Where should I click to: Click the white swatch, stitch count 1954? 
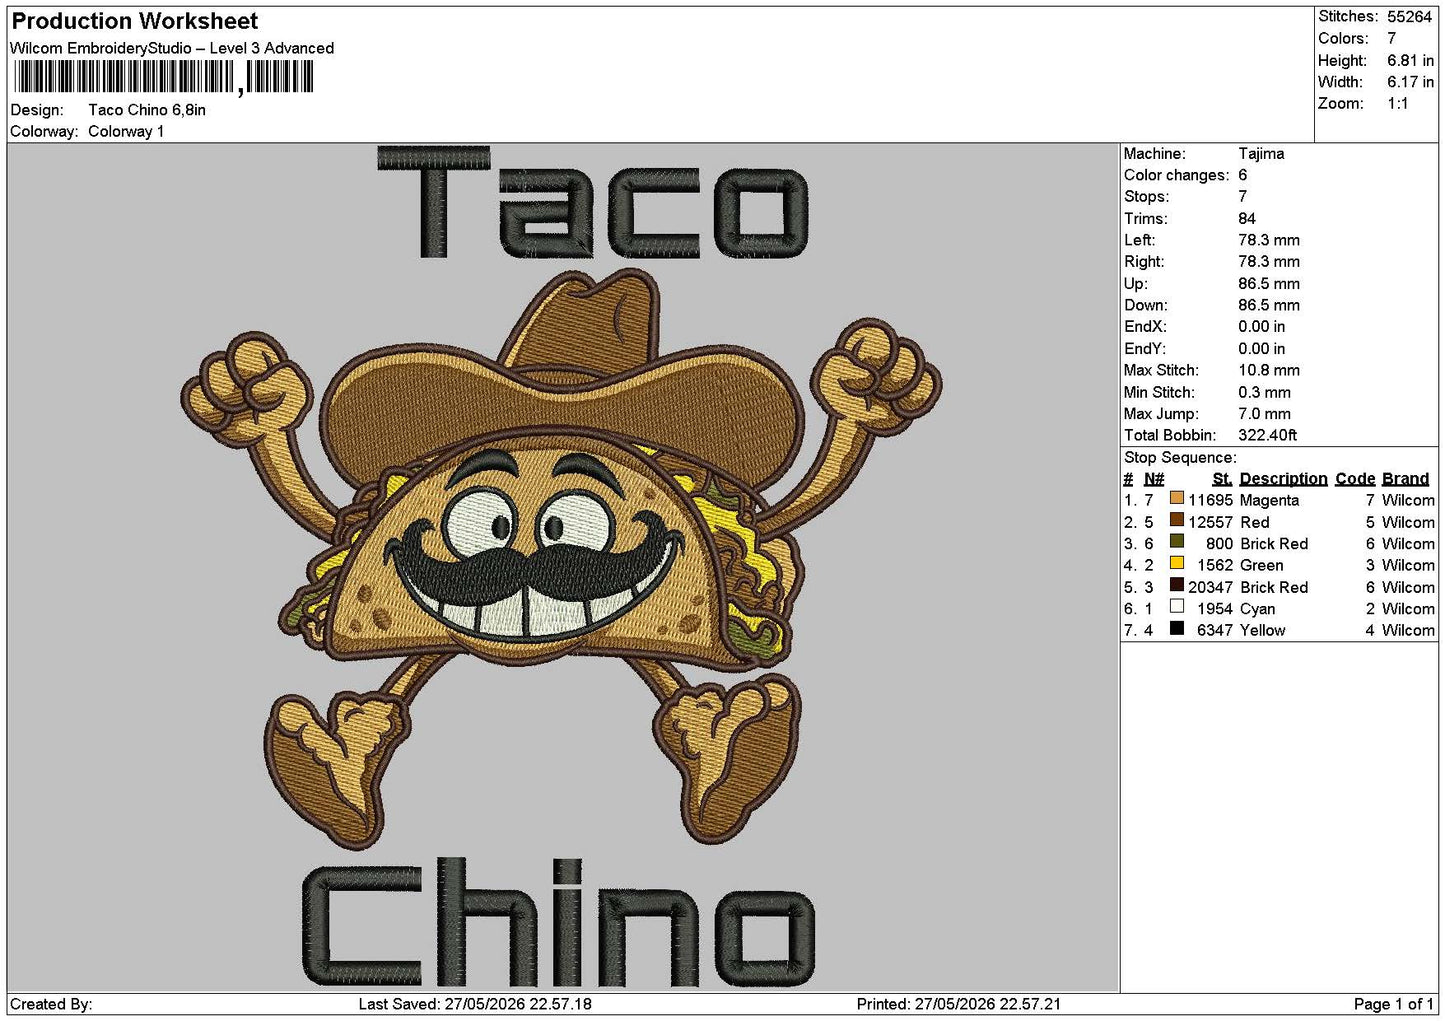[x=1177, y=607]
